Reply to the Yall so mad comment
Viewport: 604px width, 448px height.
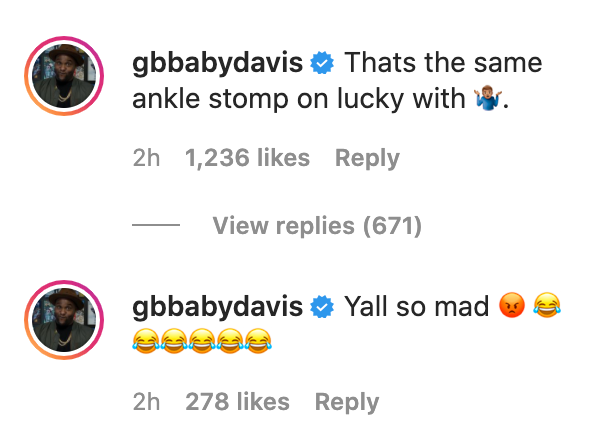click(x=347, y=402)
